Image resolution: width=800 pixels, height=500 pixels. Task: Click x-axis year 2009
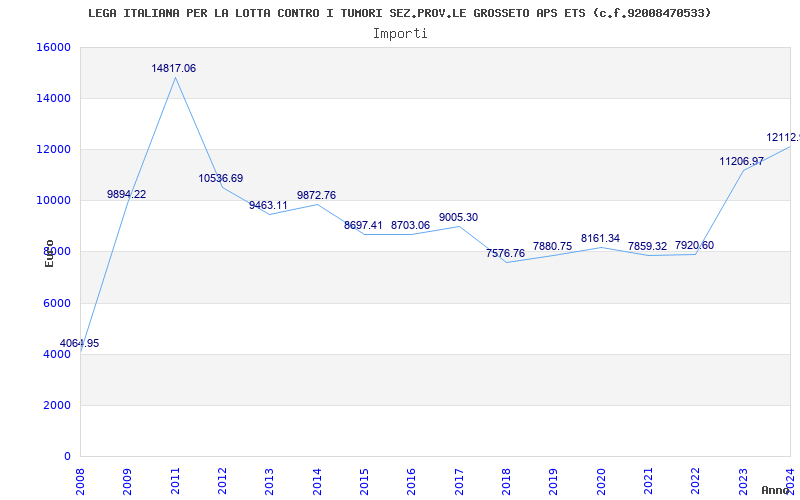click(x=128, y=482)
